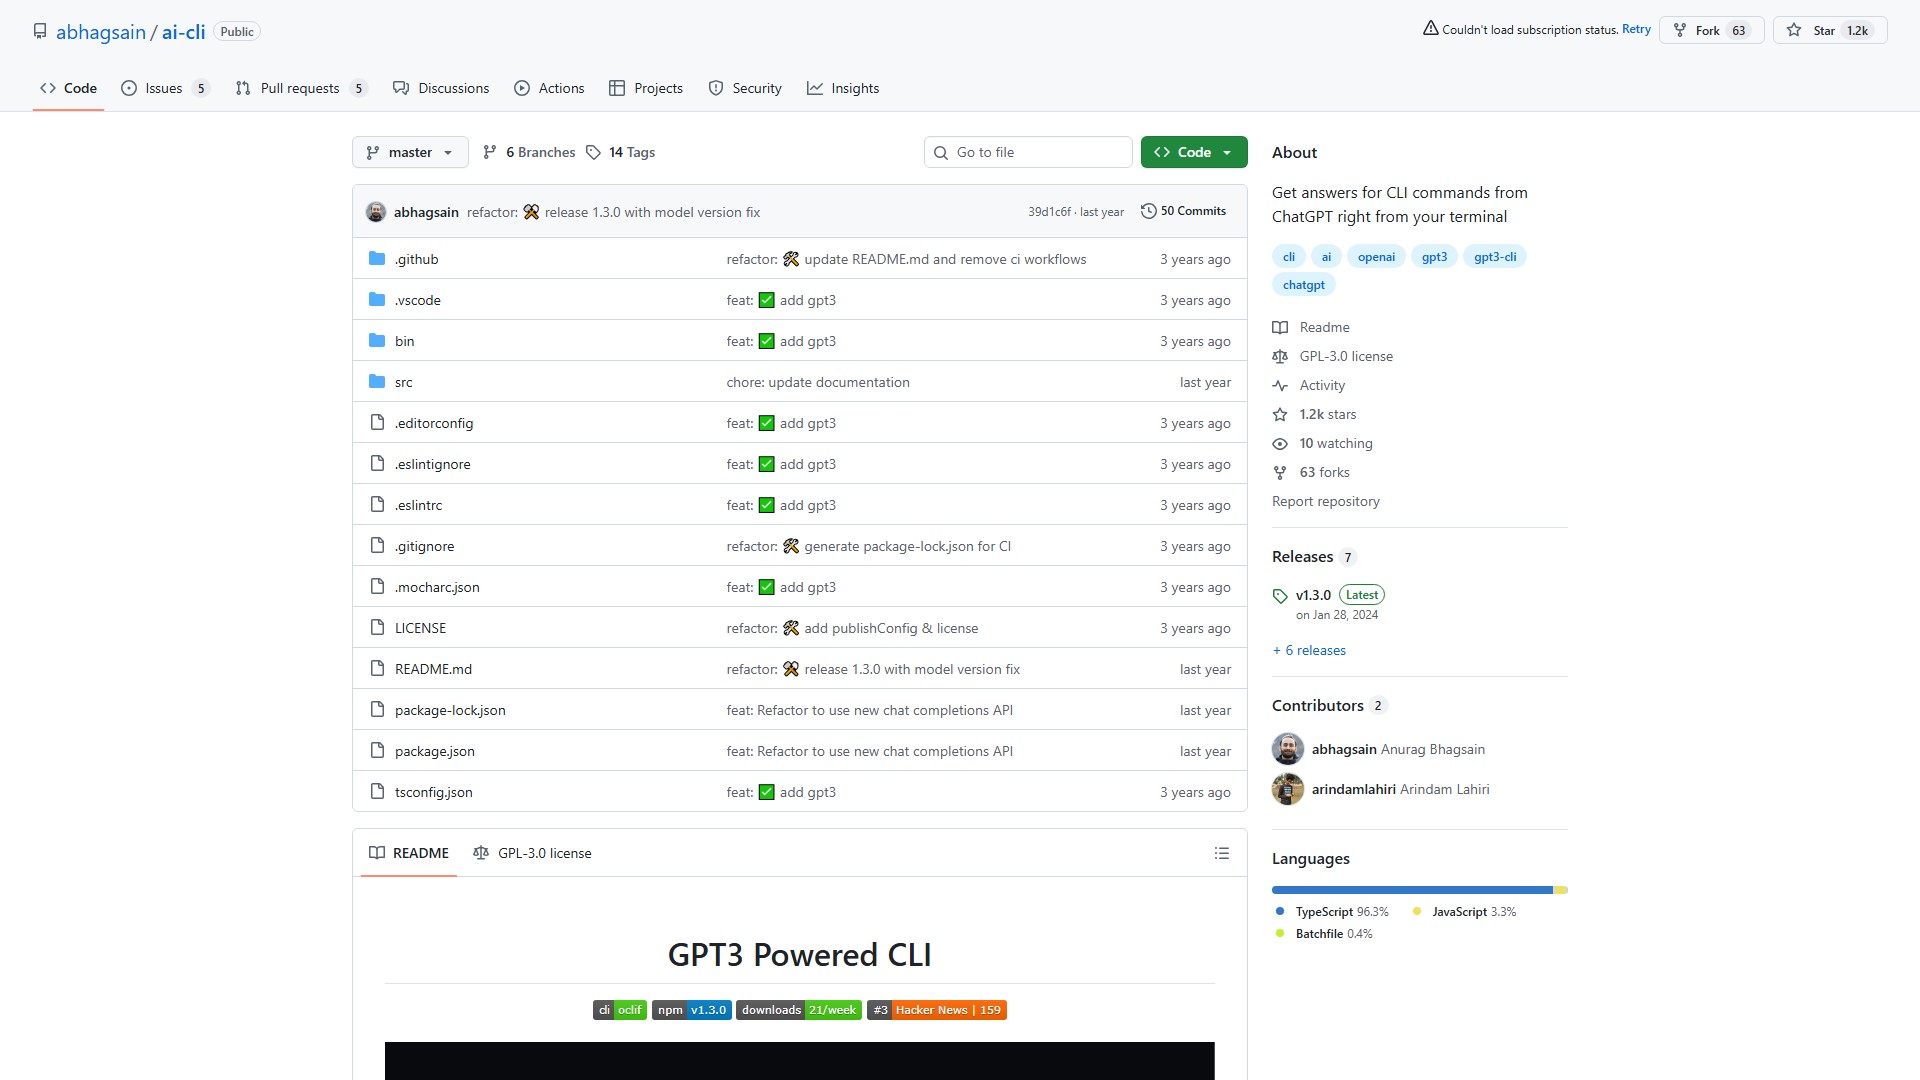Click the 10 watching eye icon
The width and height of the screenshot is (1920, 1080).
[1280, 443]
